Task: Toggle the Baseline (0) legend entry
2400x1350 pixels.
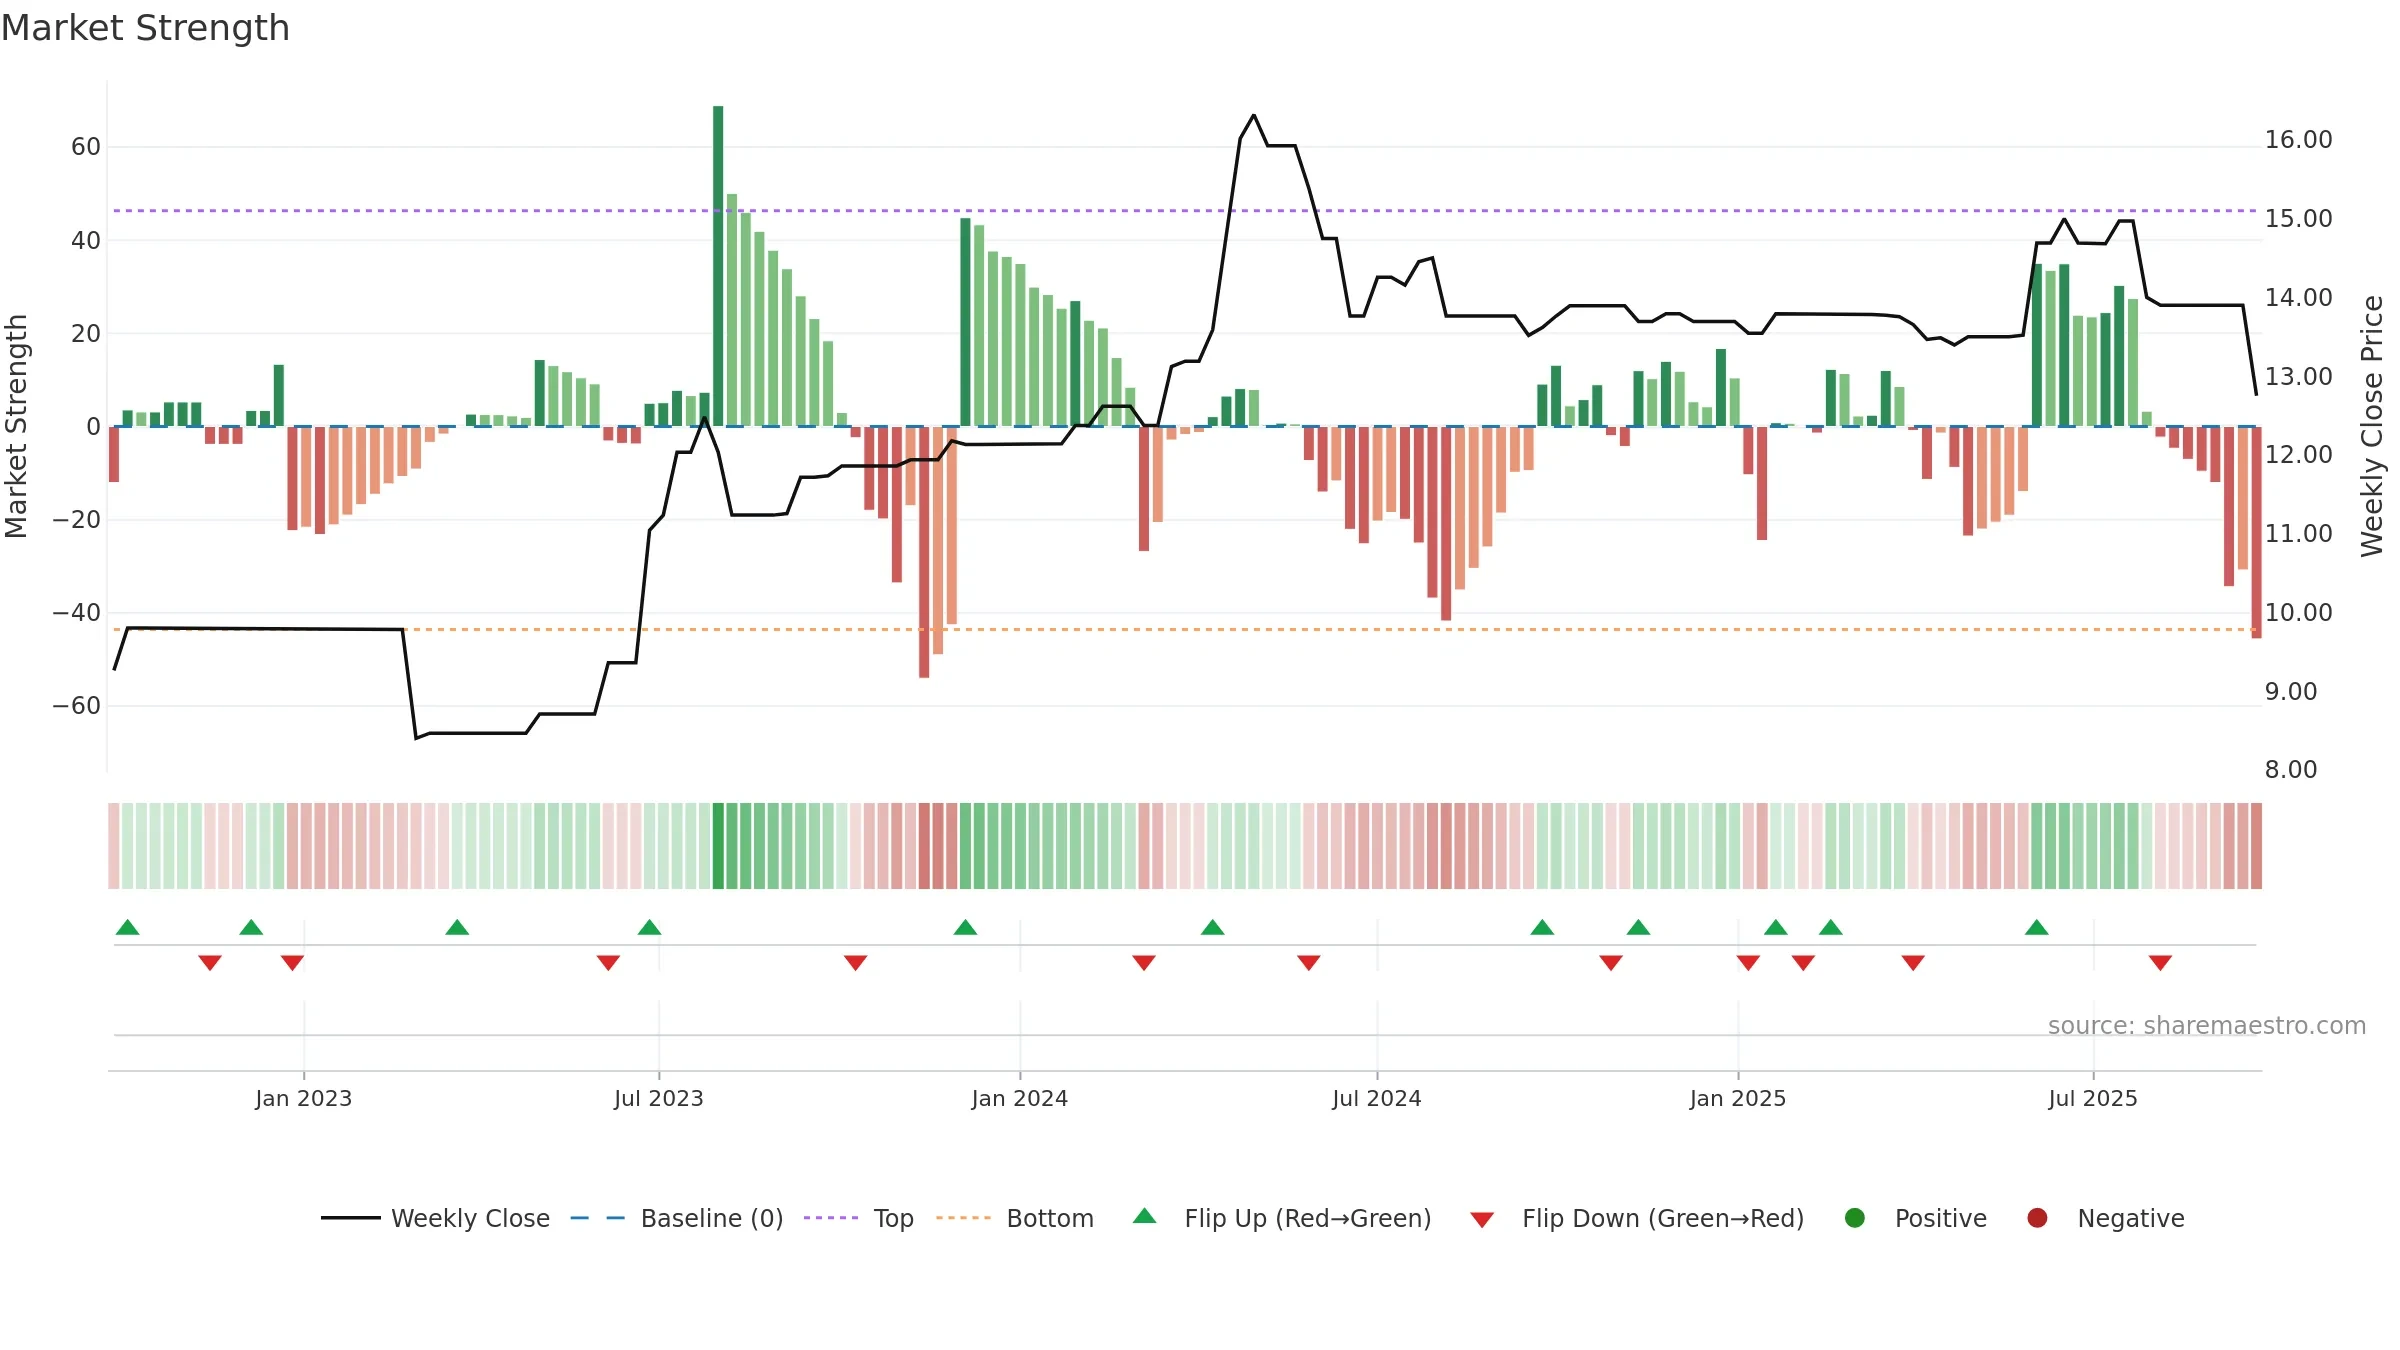Action: [x=677, y=1218]
